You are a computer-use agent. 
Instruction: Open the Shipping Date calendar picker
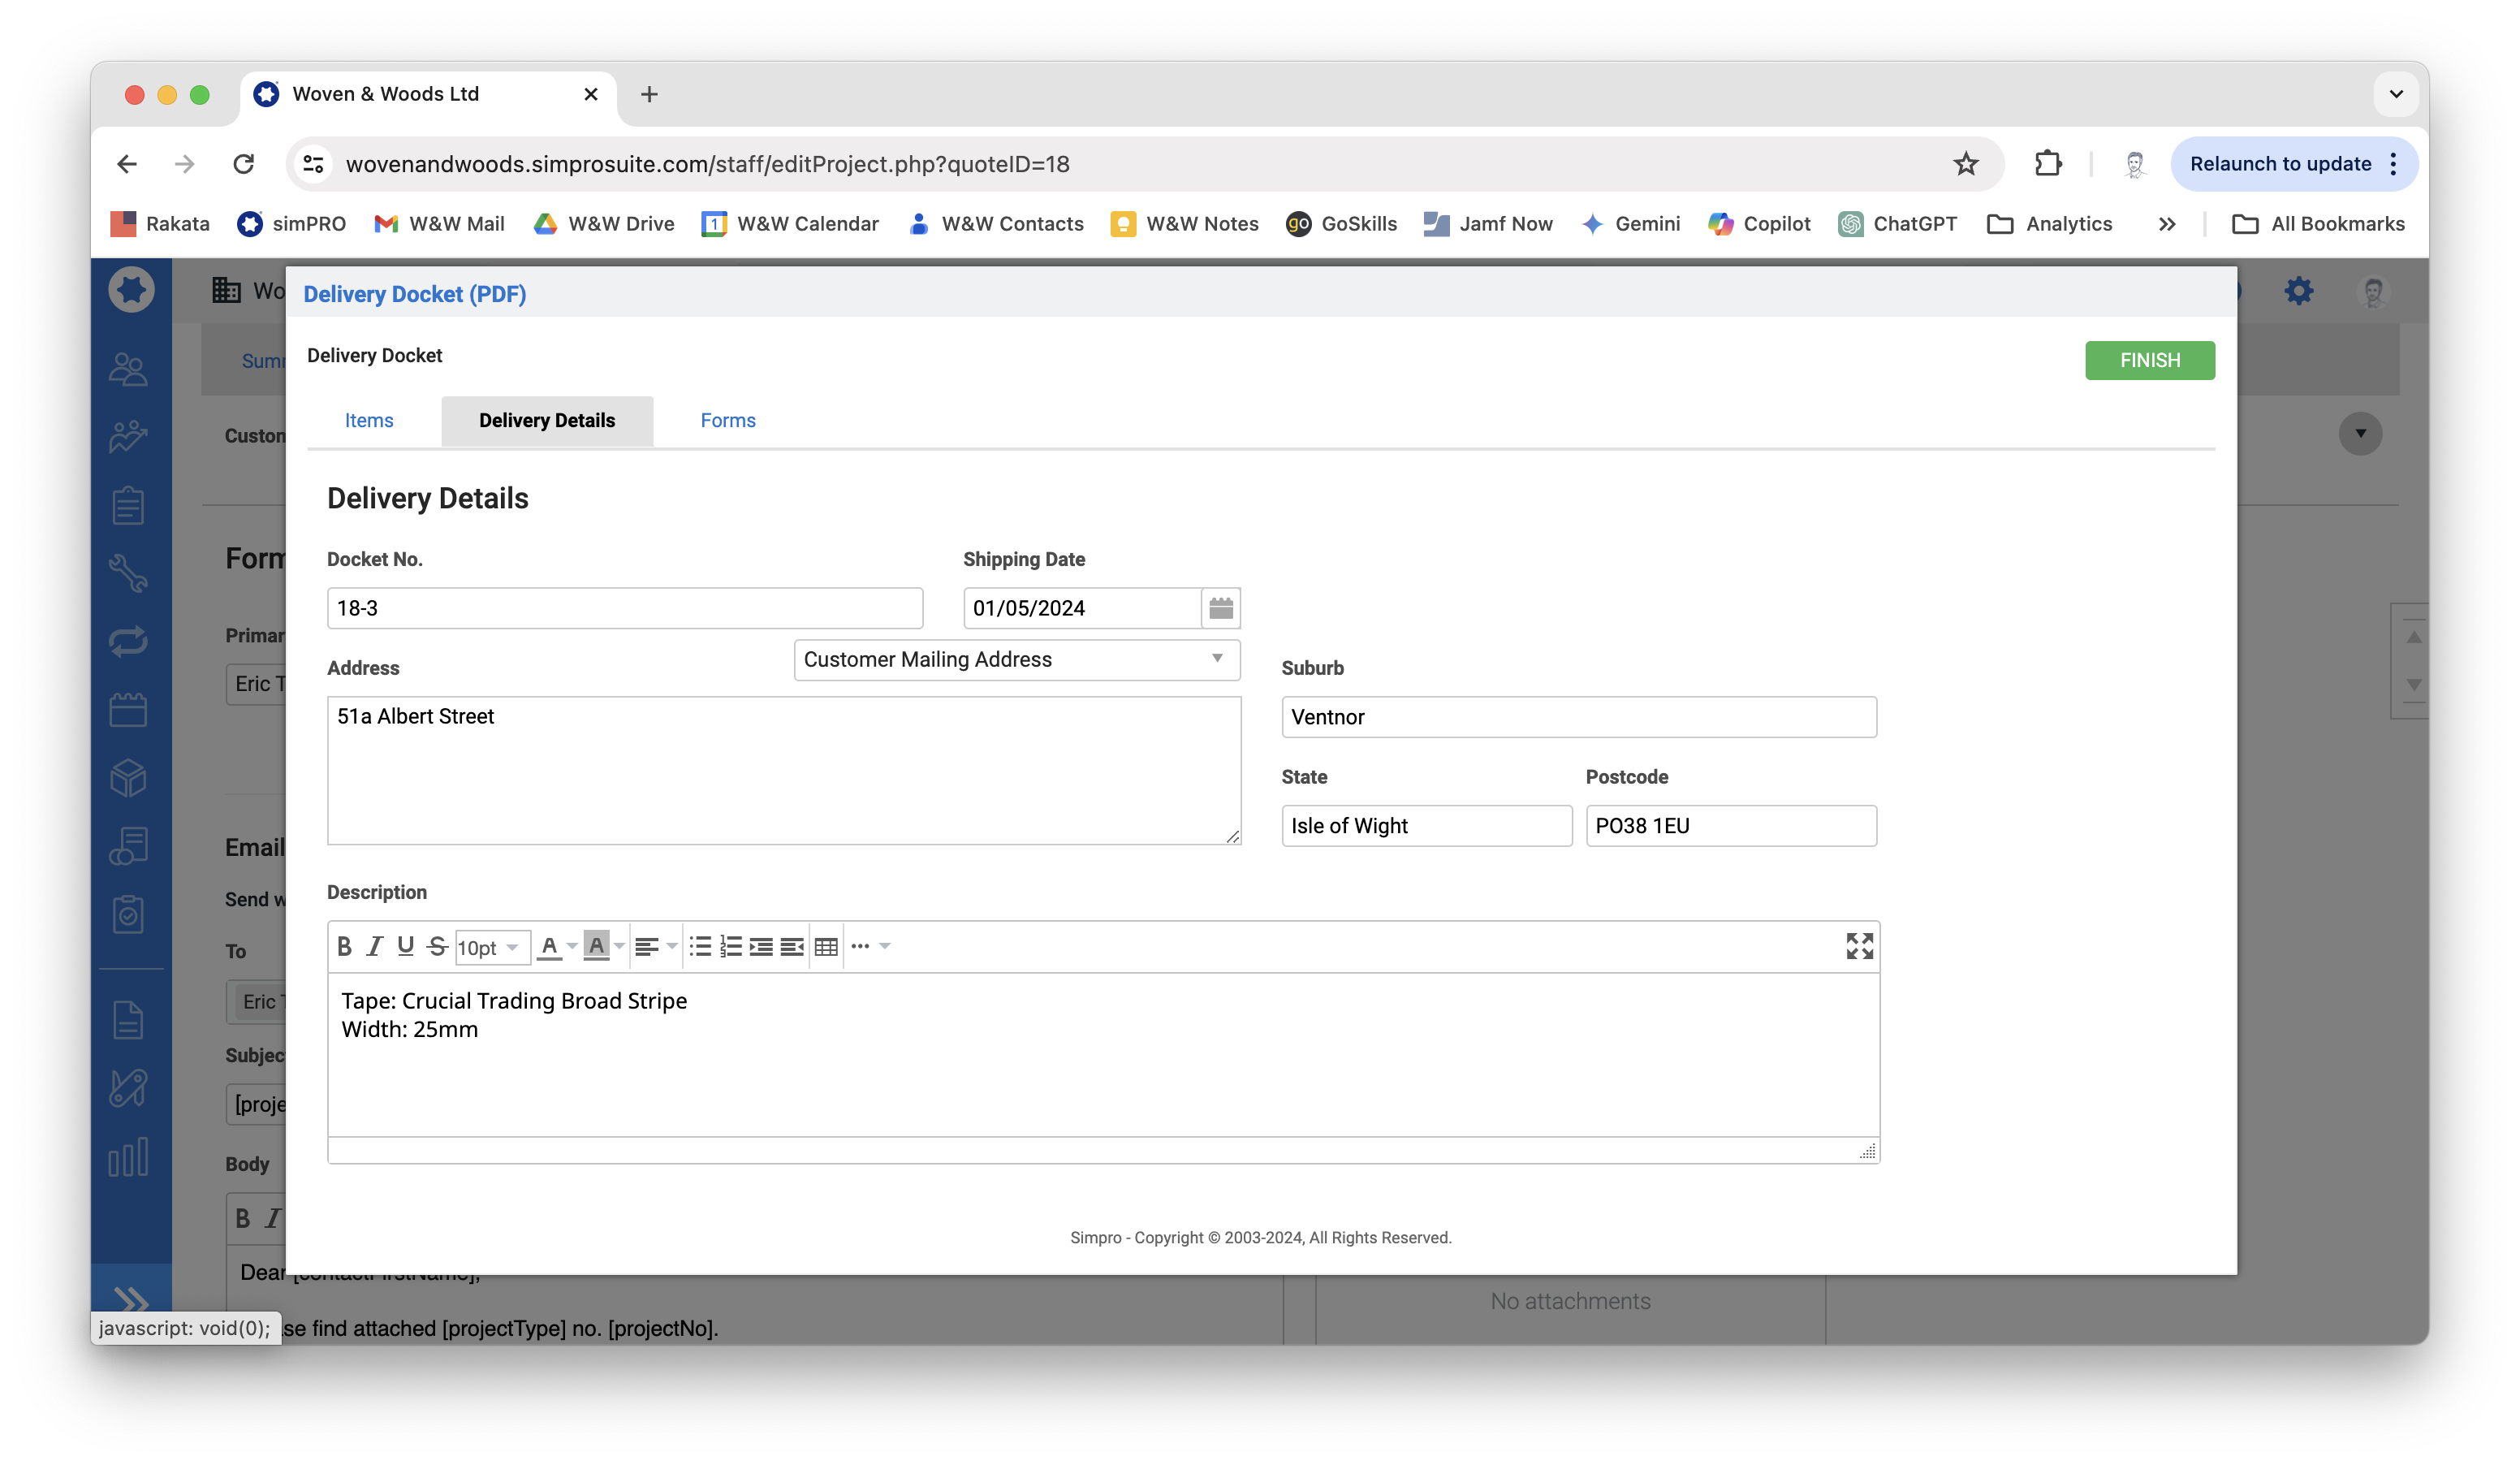click(1220, 608)
